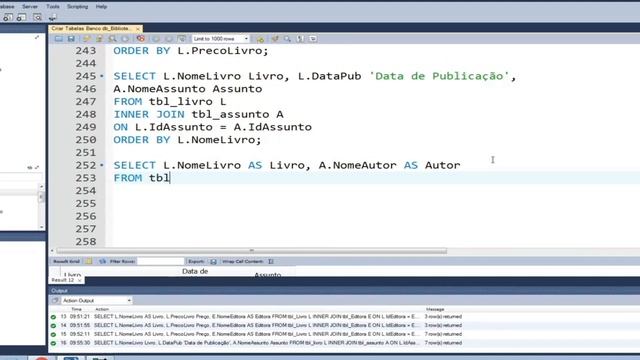Image resolution: width=640 pixels, height=360 pixels.
Task: Open the Help menu
Action: (x=101, y=7)
